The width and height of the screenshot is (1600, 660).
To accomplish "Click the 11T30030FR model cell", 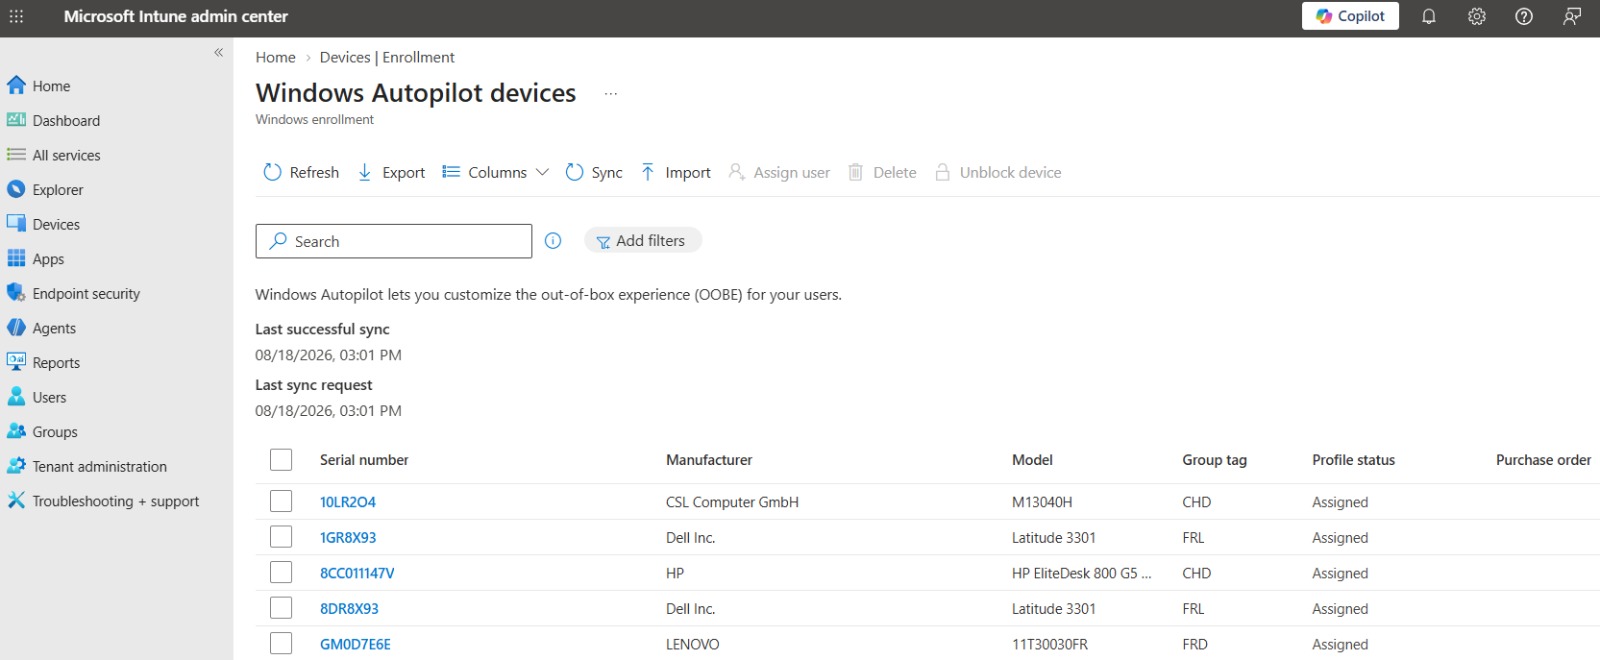I will 1050,644.
